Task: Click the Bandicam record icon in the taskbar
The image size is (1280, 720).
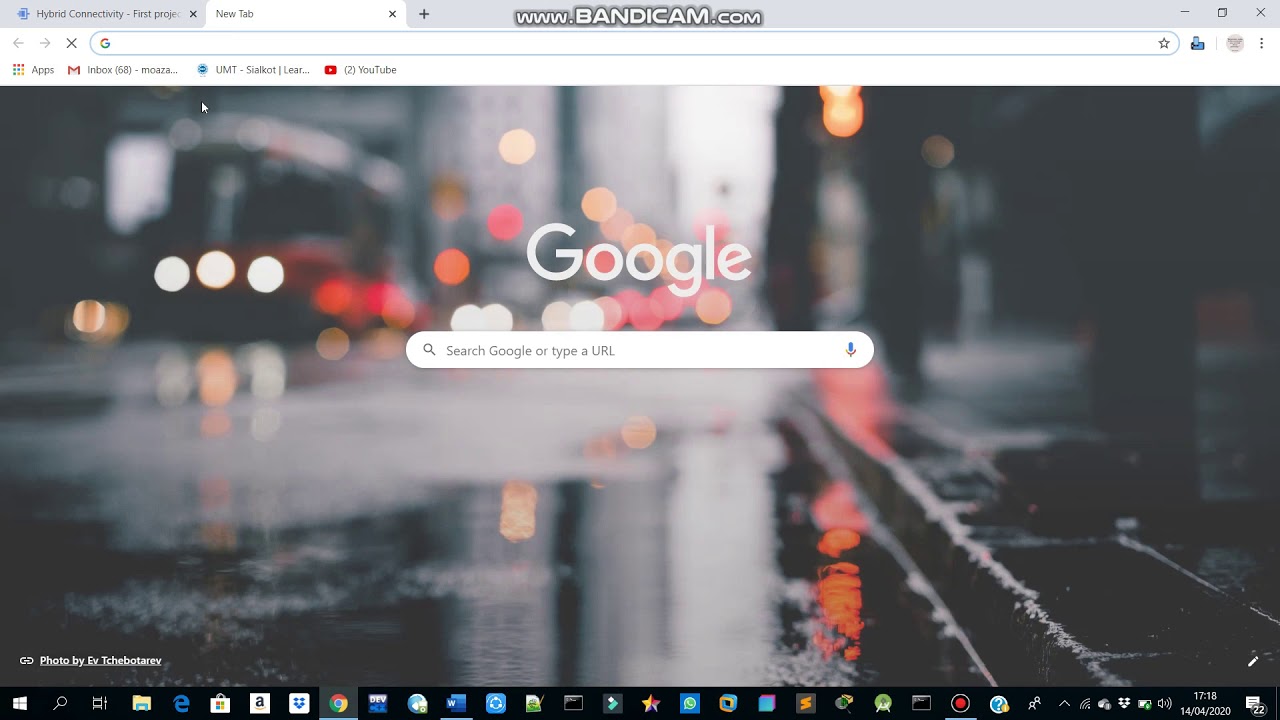Action: [x=961, y=703]
